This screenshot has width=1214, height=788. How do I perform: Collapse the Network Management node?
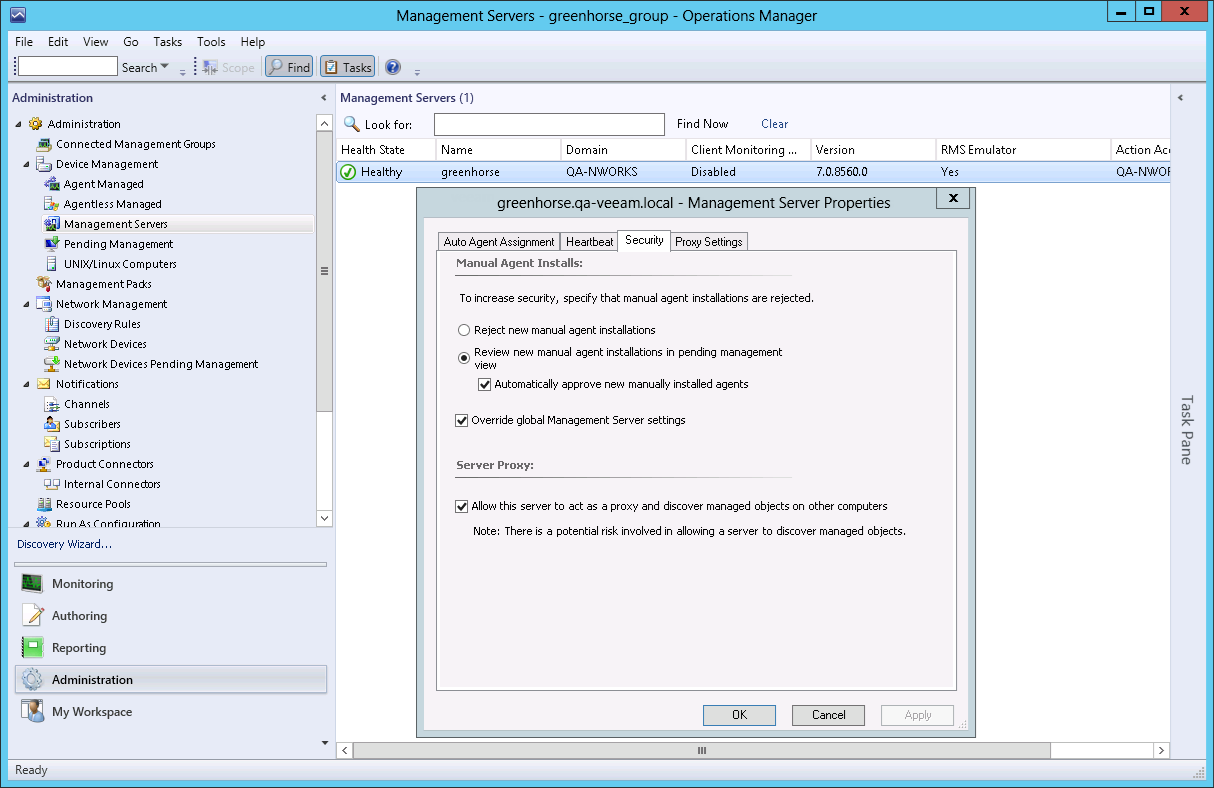click(28, 304)
